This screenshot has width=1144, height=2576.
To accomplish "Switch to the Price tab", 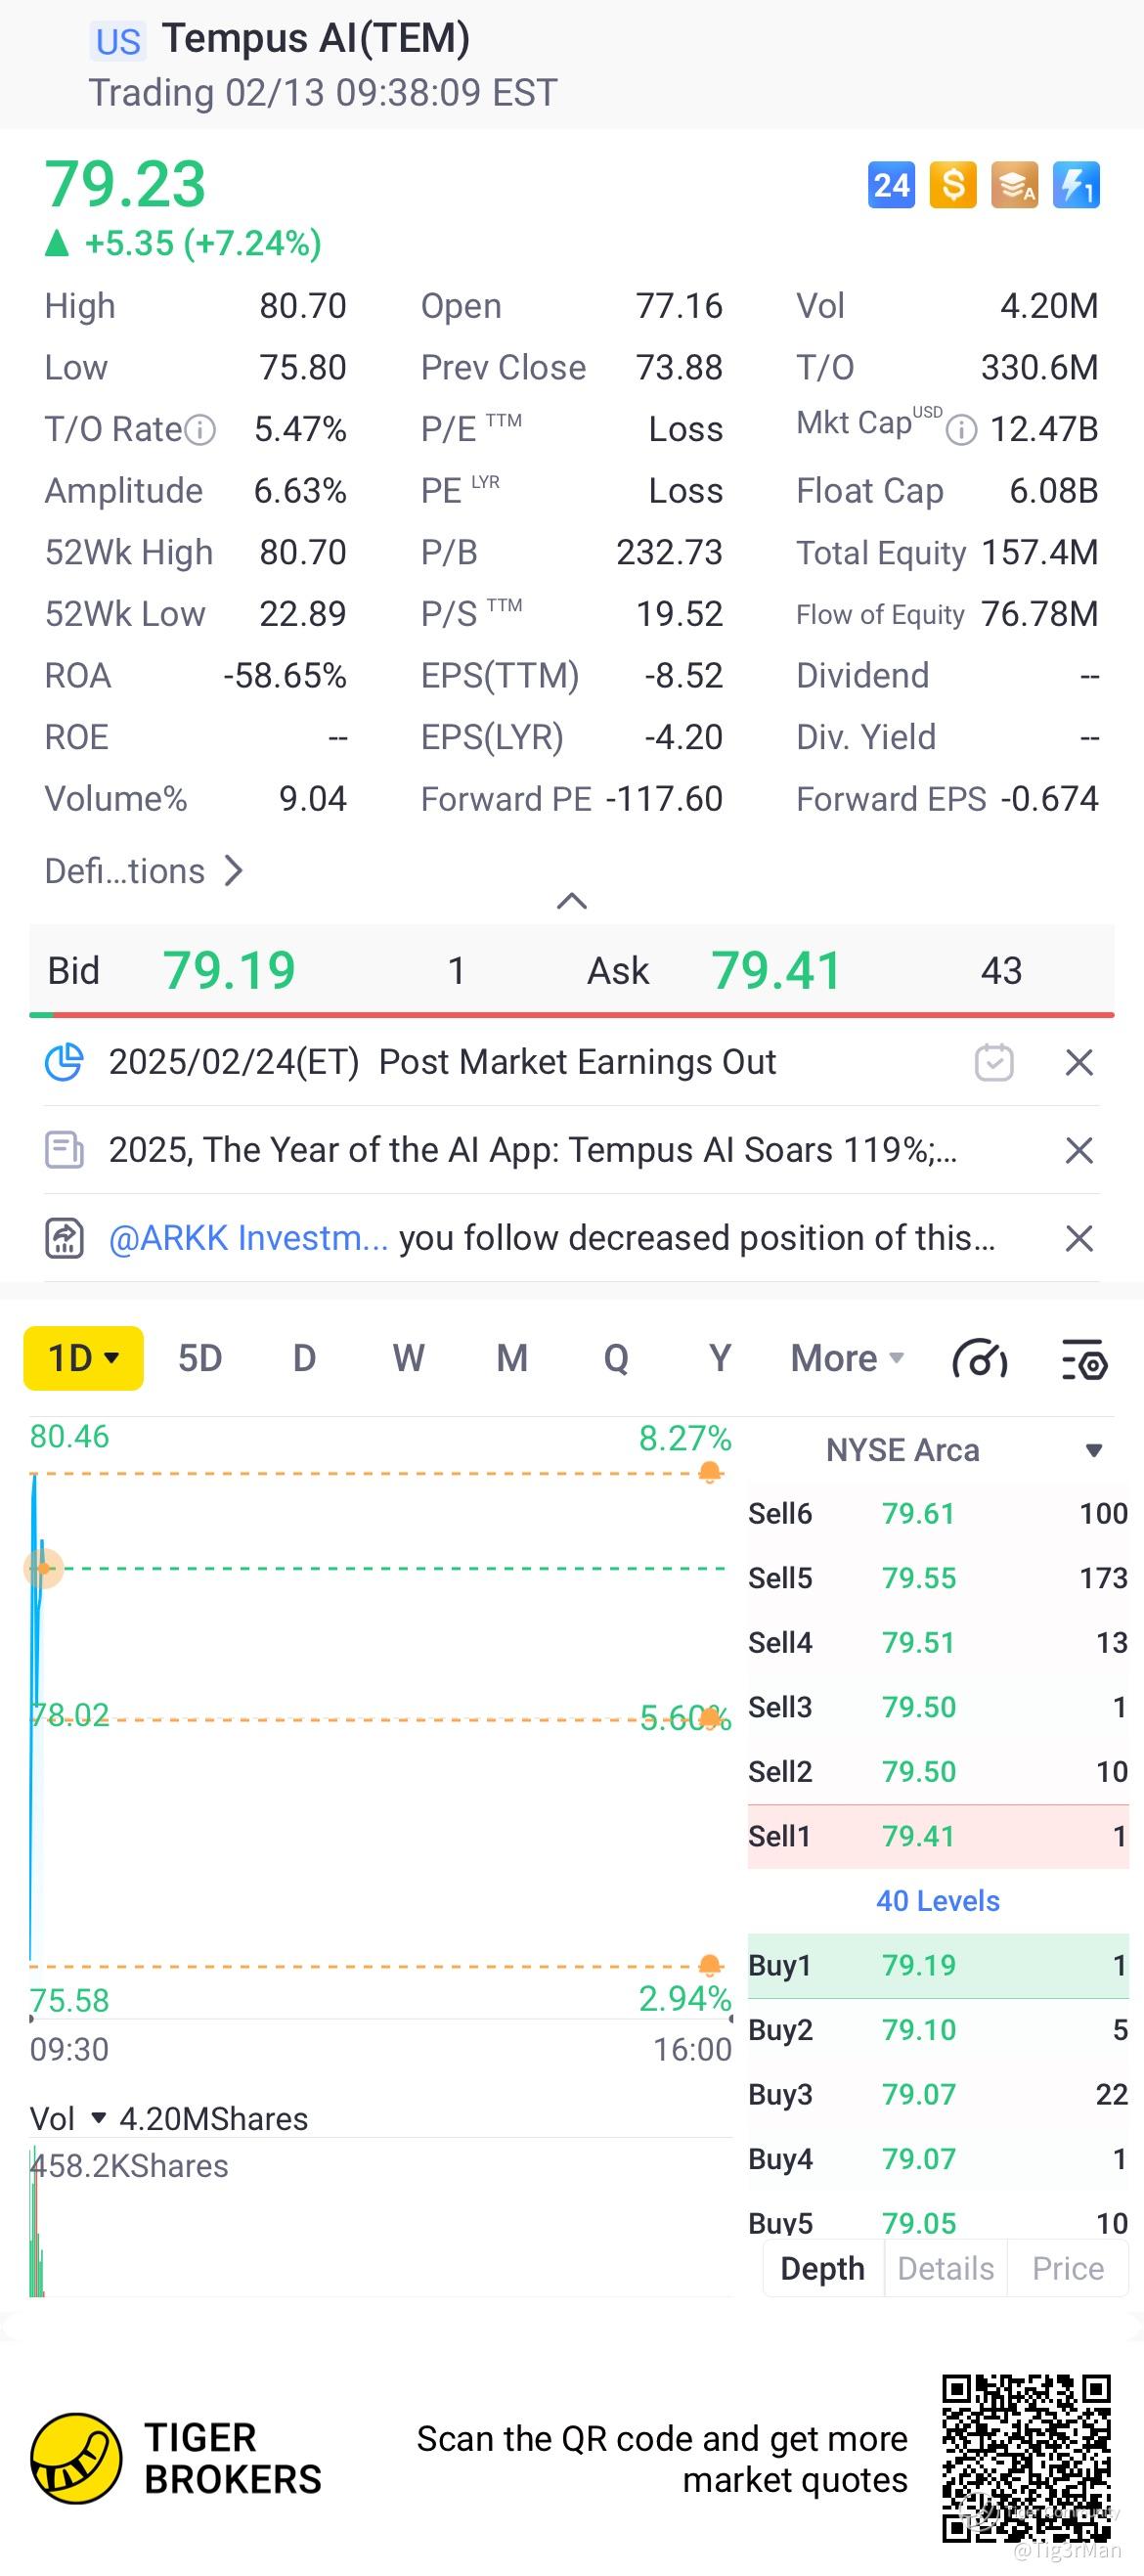I will [x=1067, y=2269].
